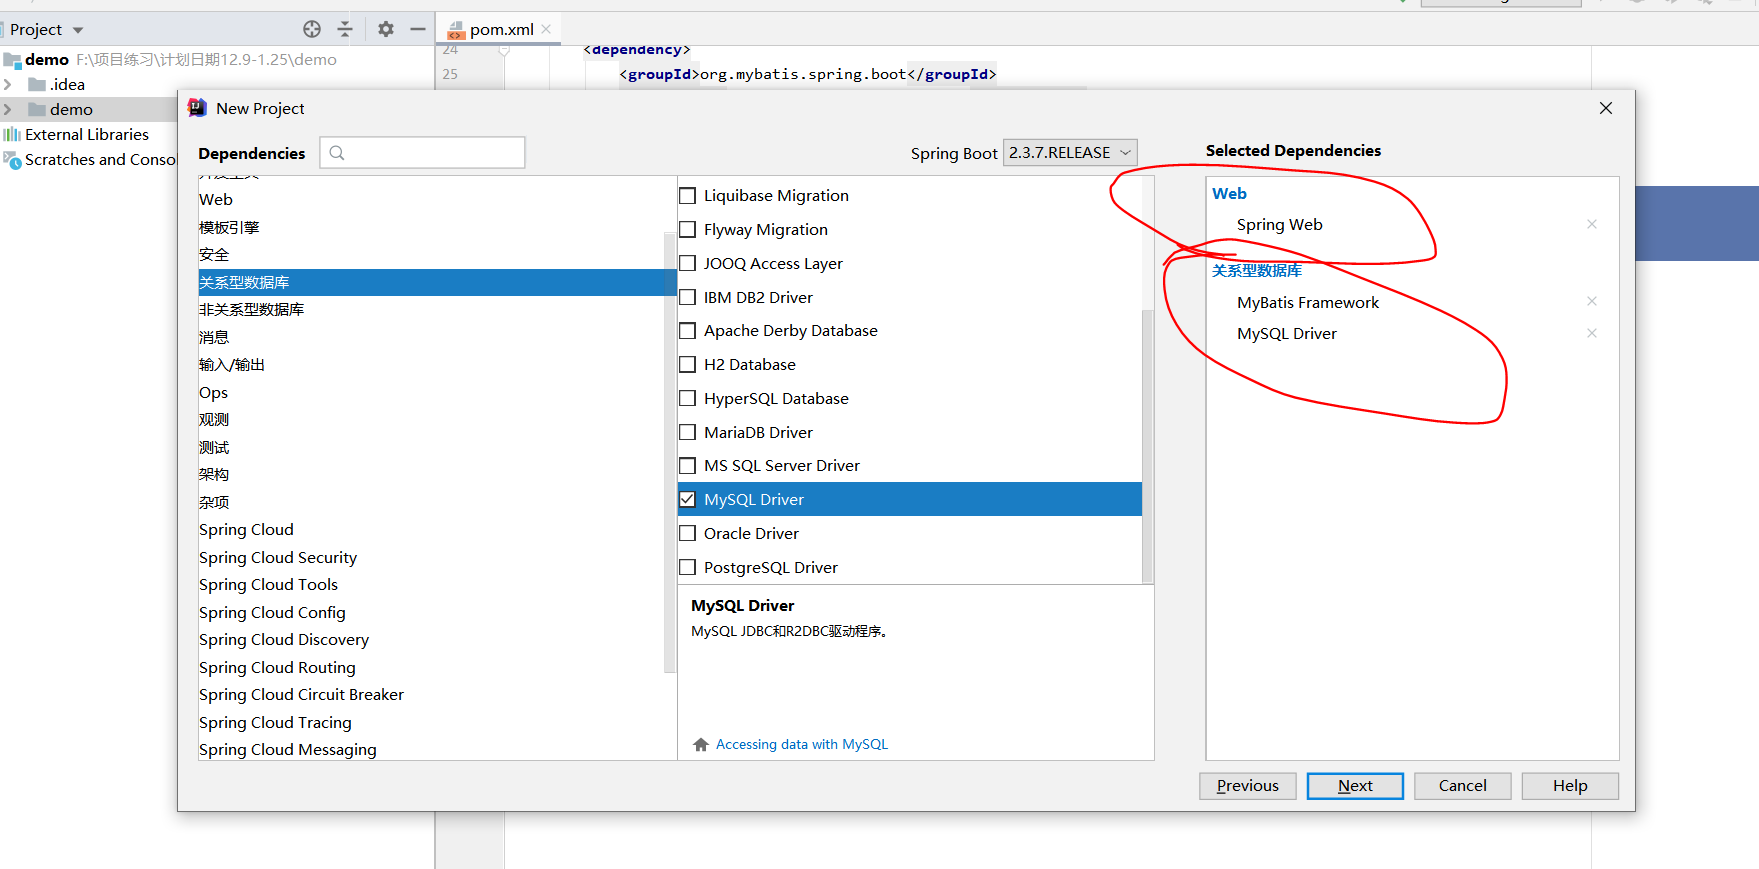
Task: Close the pom.xml tab
Action: tap(546, 29)
